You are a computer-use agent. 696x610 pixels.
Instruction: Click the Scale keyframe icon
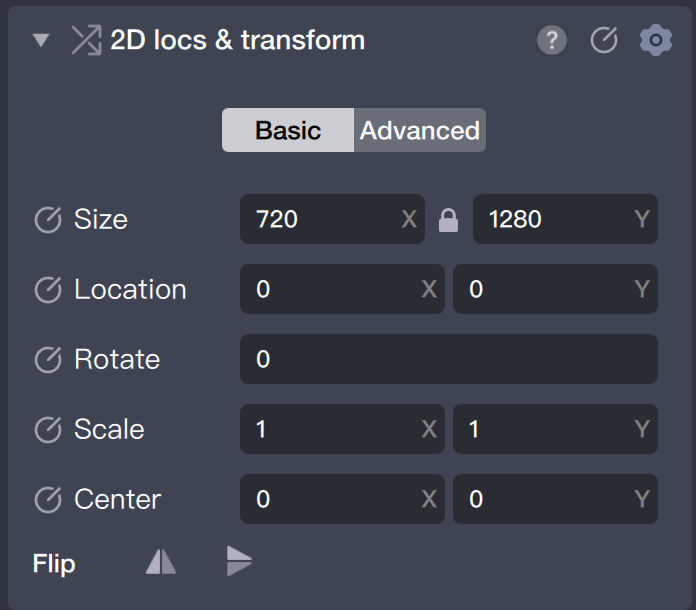[x=48, y=430]
